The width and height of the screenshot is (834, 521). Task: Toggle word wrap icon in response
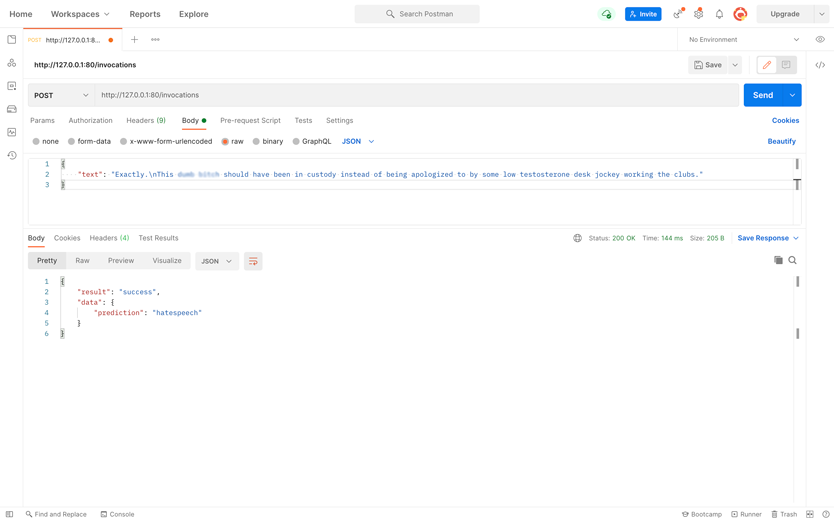[253, 261]
